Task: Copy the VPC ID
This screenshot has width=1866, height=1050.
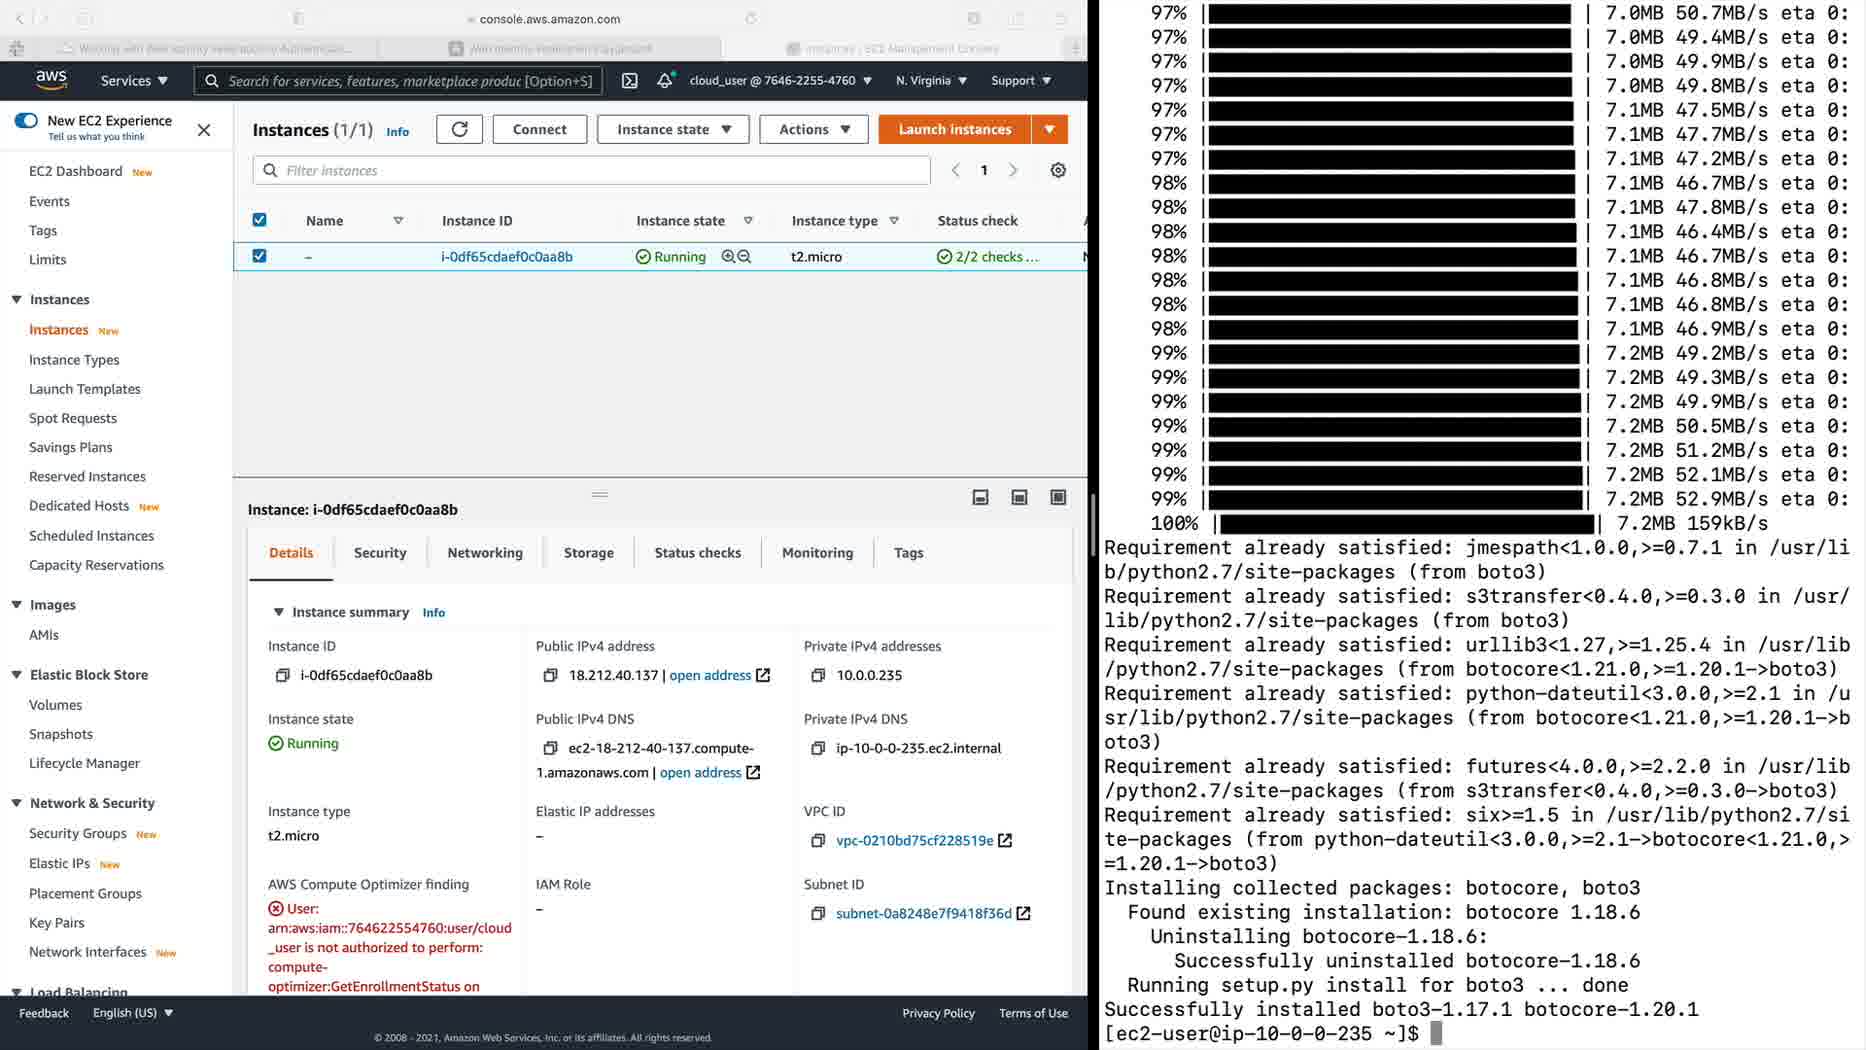Action: (x=818, y=841)
